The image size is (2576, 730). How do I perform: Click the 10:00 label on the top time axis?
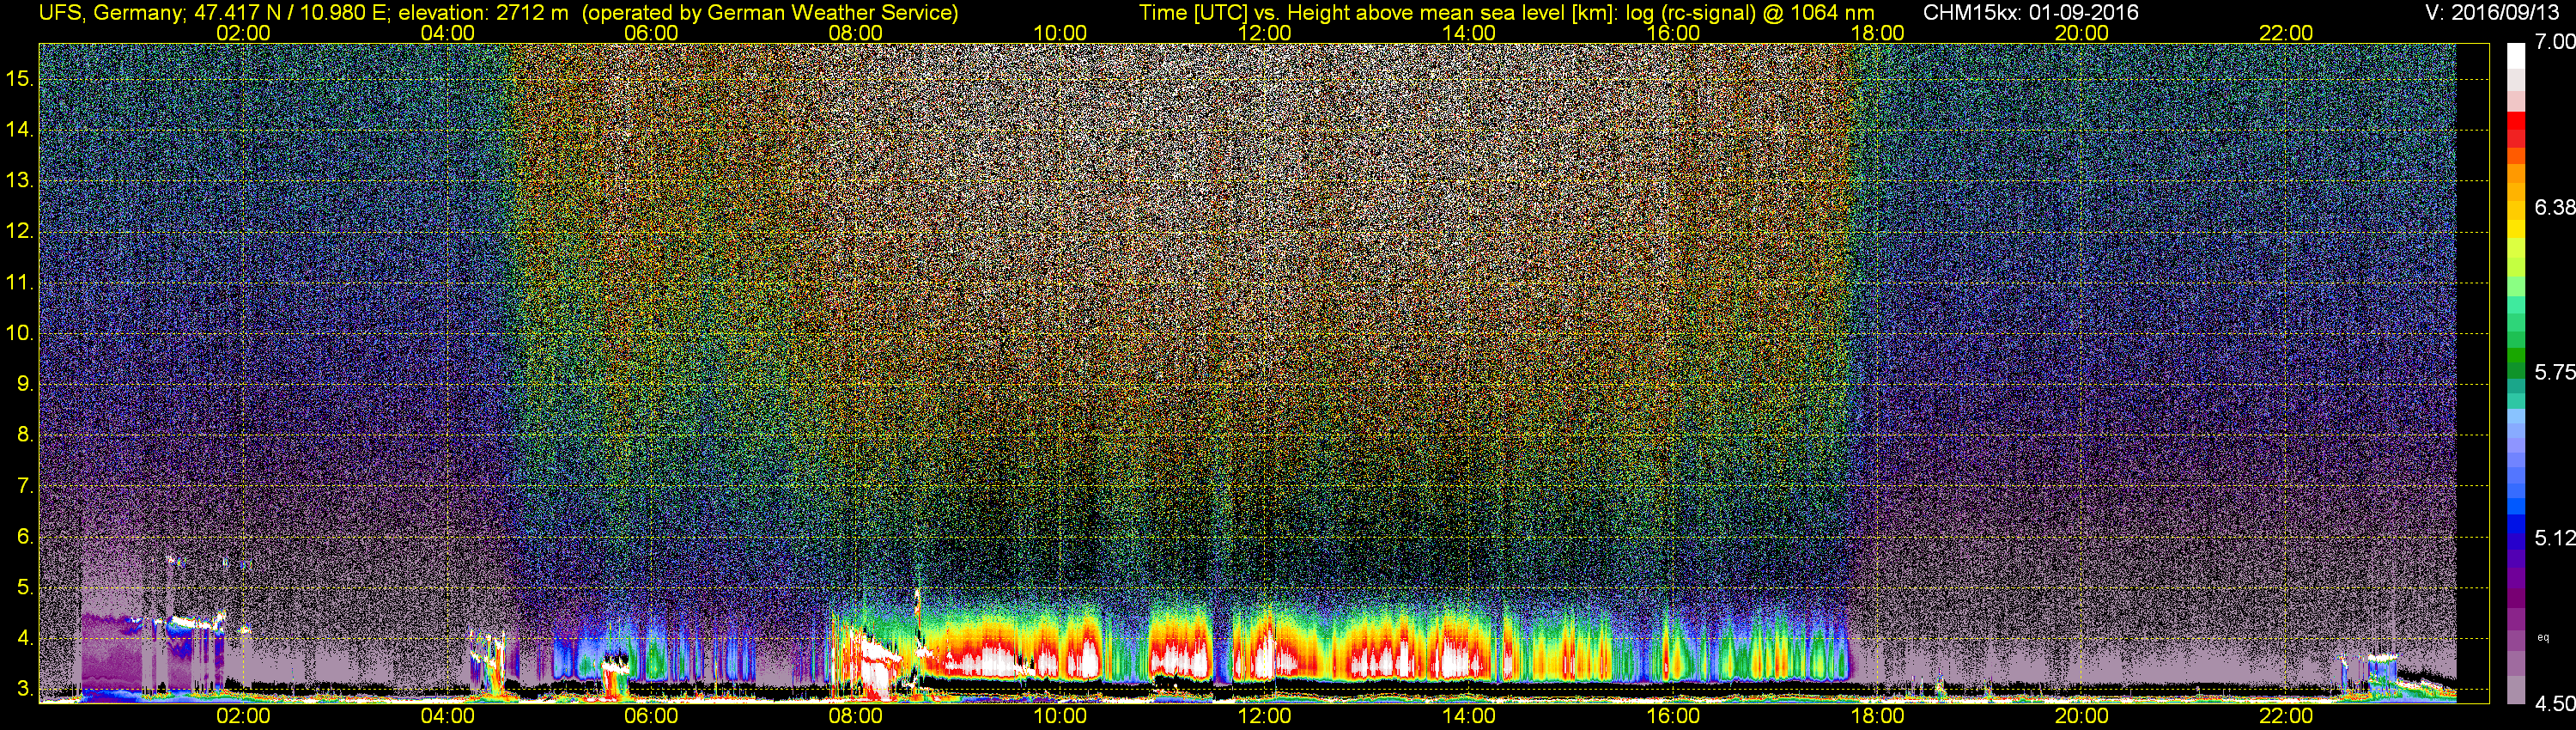click(x=1060, y=33)
